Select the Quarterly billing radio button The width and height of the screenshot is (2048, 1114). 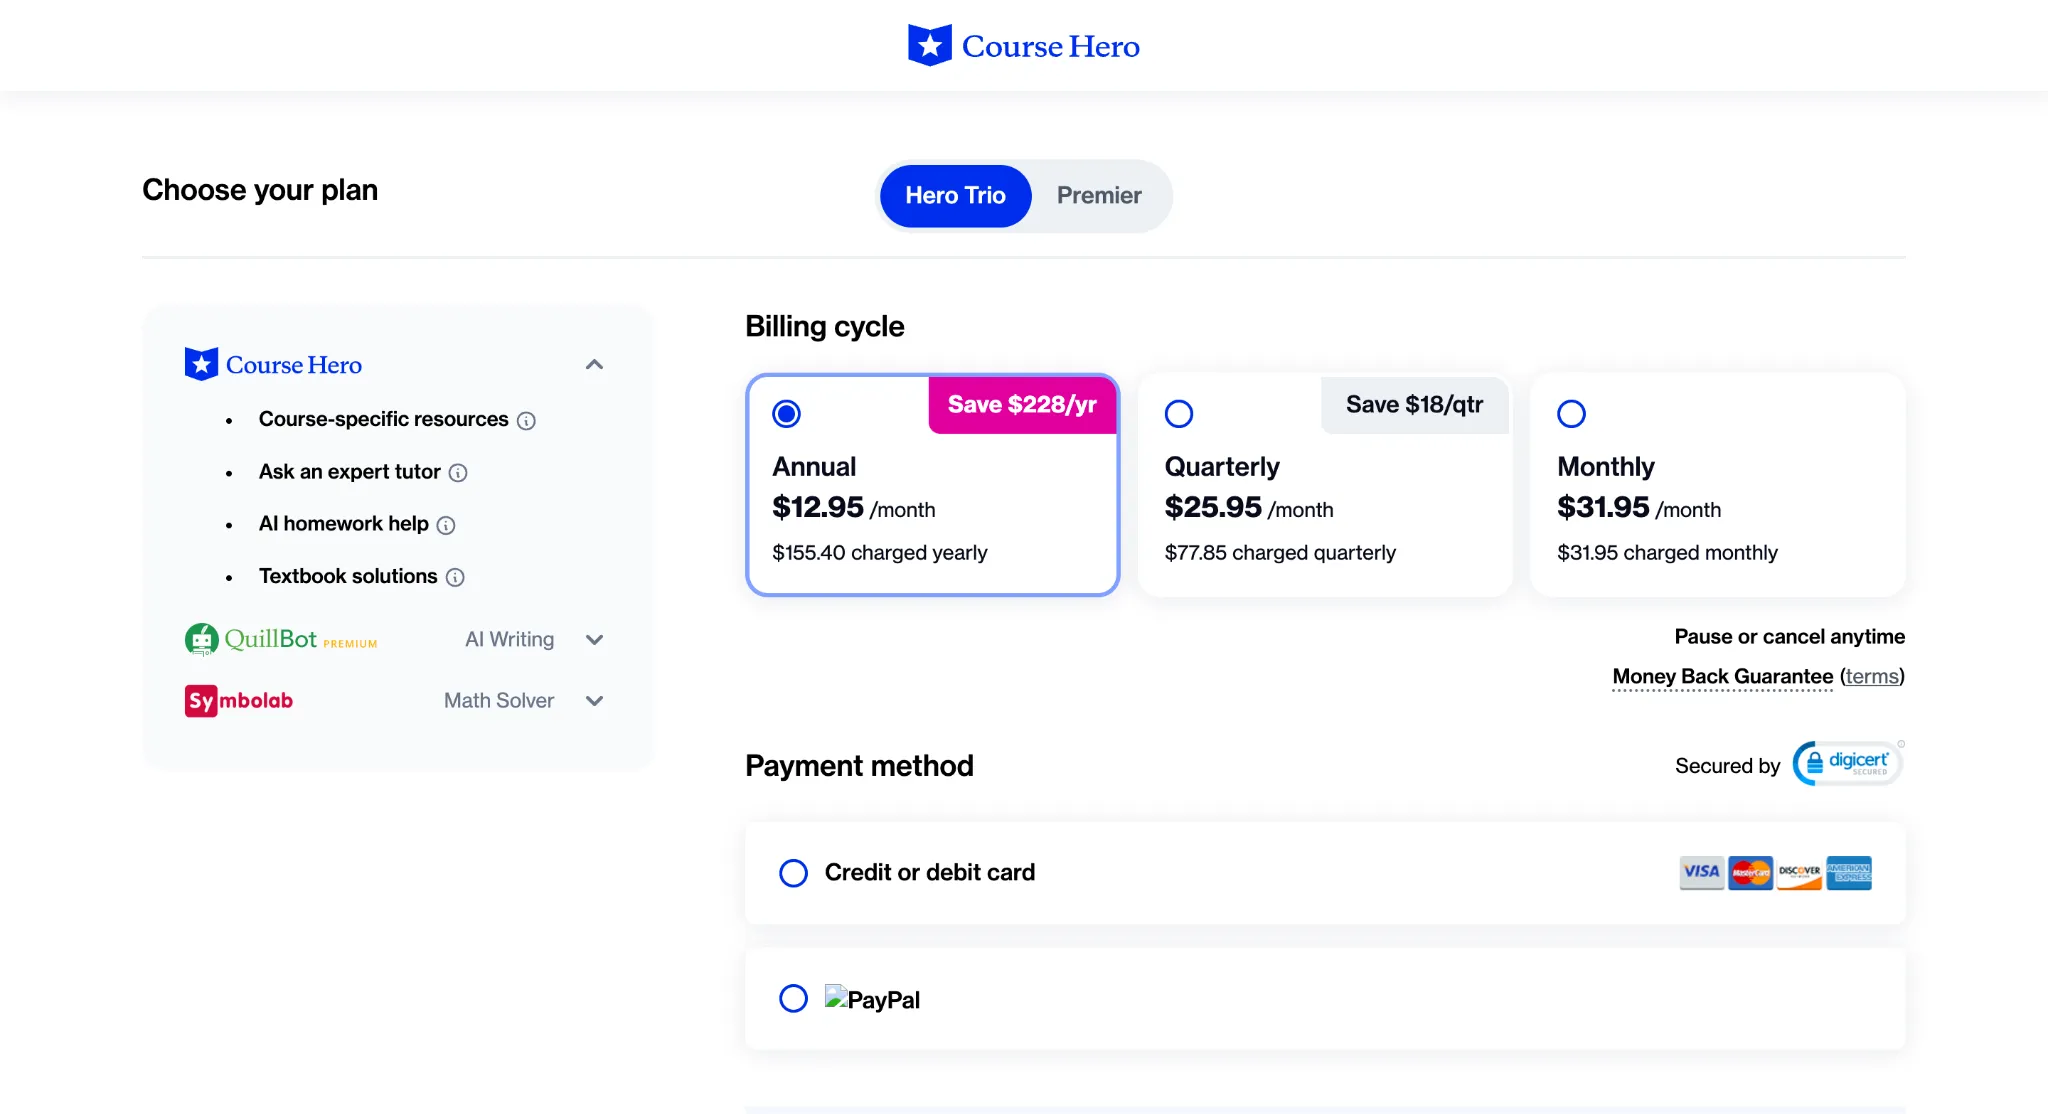[1179, 413]
